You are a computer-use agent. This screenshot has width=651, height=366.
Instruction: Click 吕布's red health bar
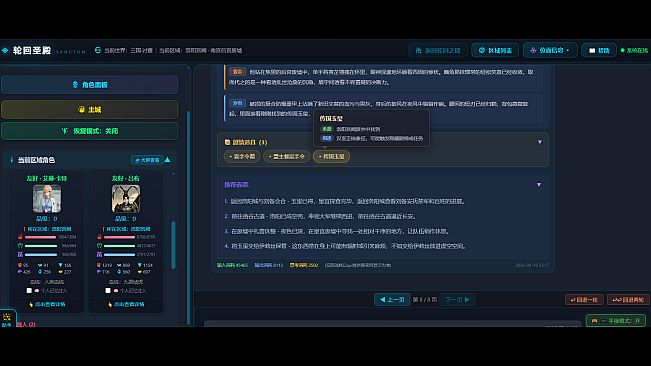119,237
